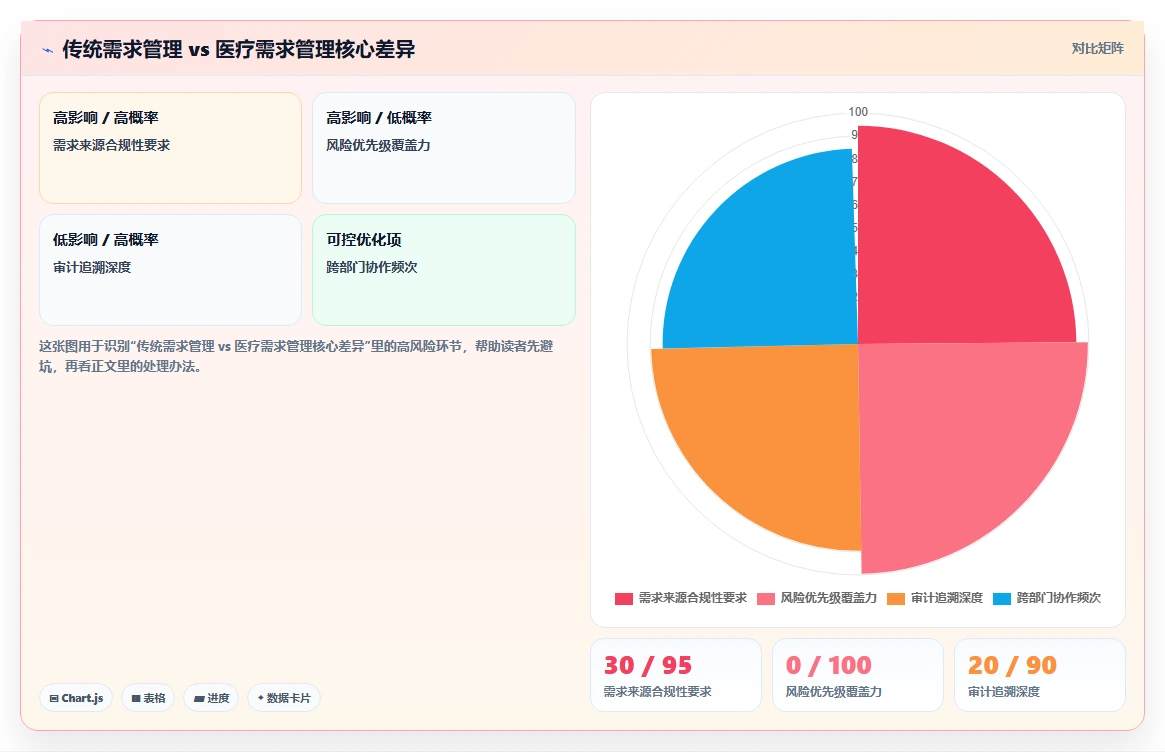Toggle 风险优先级覆盖力 legend swatch
Image resolution: width=1165 pixels, height=752 pixels.
point(765,598)
